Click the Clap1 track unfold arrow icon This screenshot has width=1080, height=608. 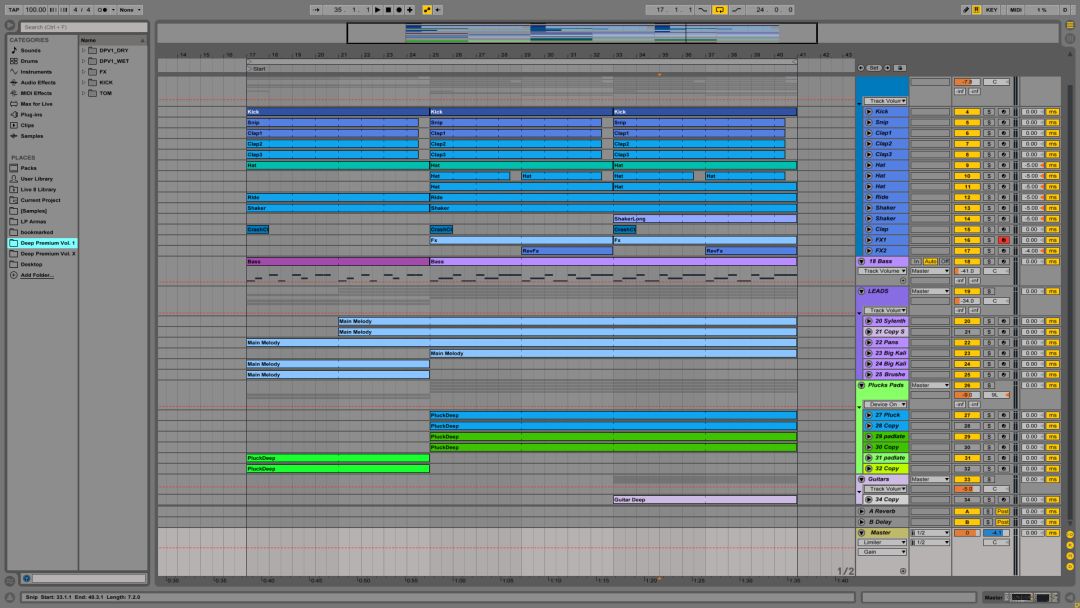(x=869, y=133)
